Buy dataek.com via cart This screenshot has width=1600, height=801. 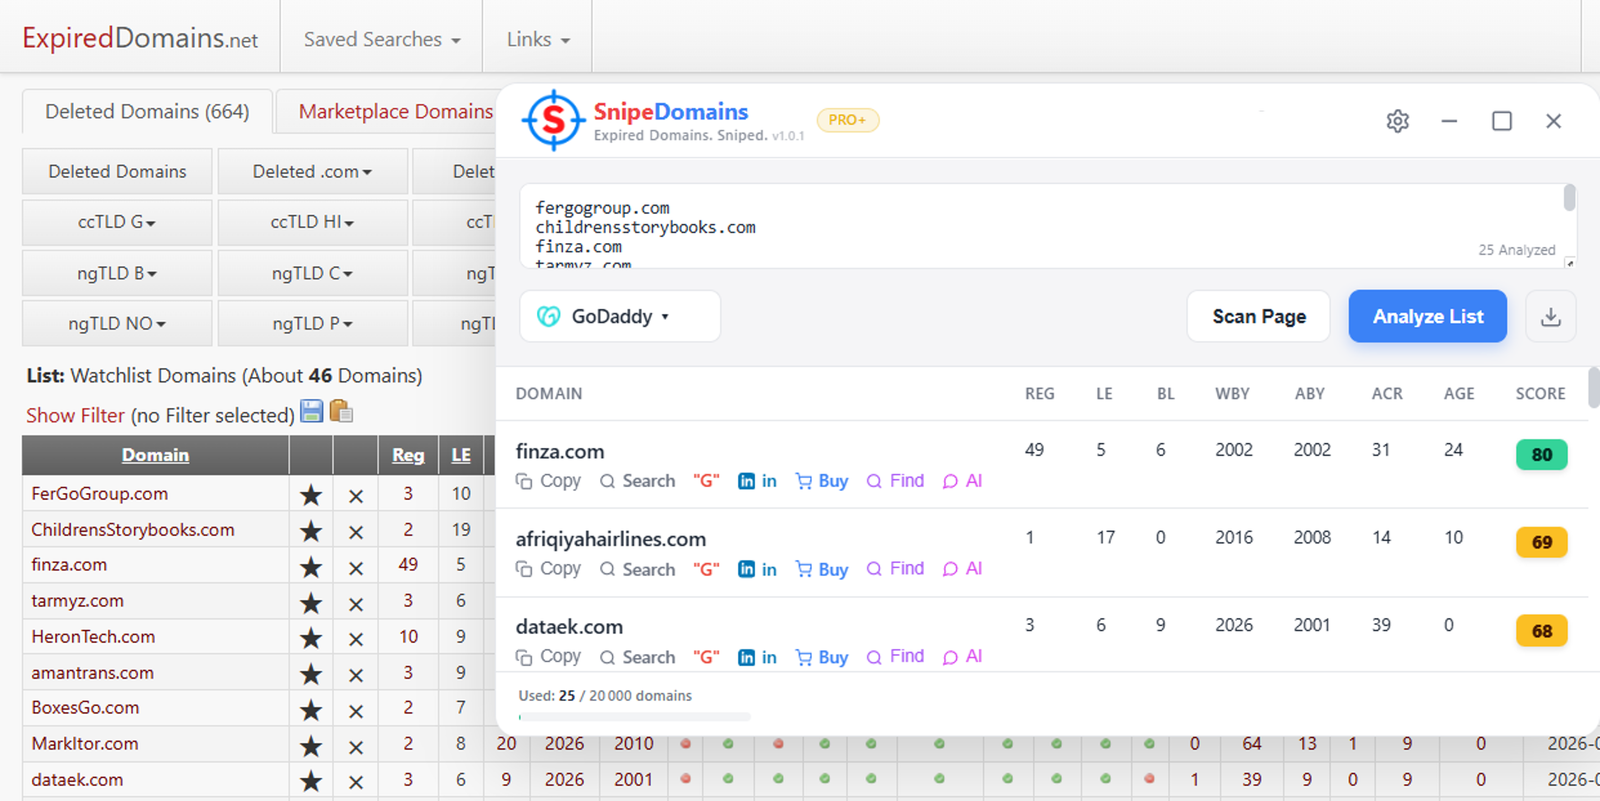[x=821, y=657]
